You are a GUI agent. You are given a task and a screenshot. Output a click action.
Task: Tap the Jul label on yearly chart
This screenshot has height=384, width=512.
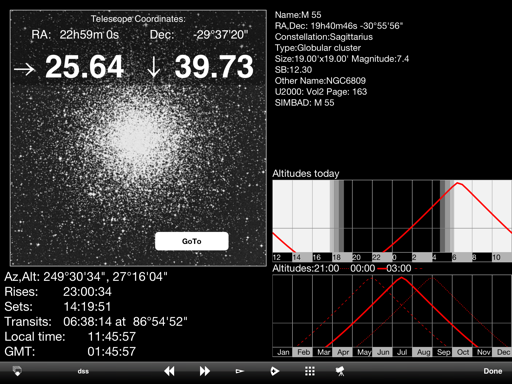point(402,352)
